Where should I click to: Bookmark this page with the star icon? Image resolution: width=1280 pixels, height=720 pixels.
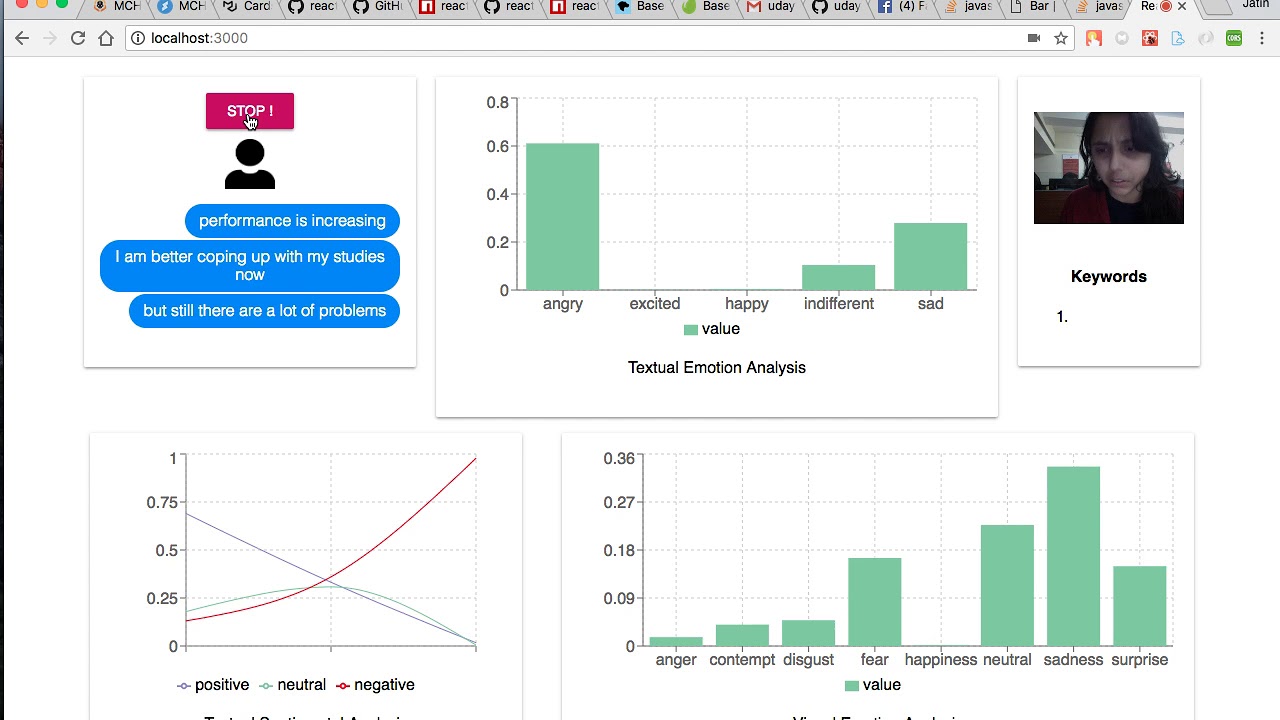click(x=1061, y=38)
